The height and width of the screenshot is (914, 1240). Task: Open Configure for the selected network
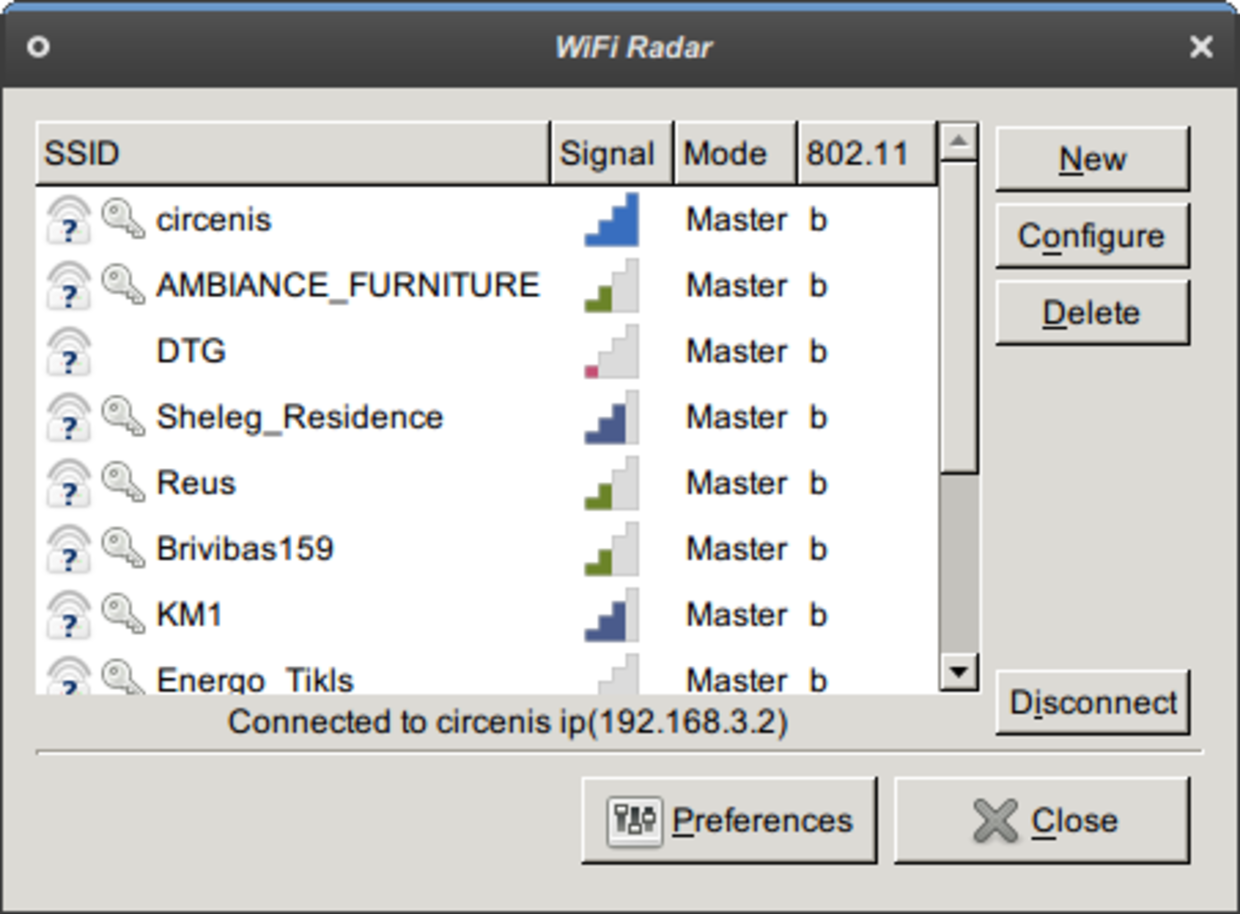1091,237
